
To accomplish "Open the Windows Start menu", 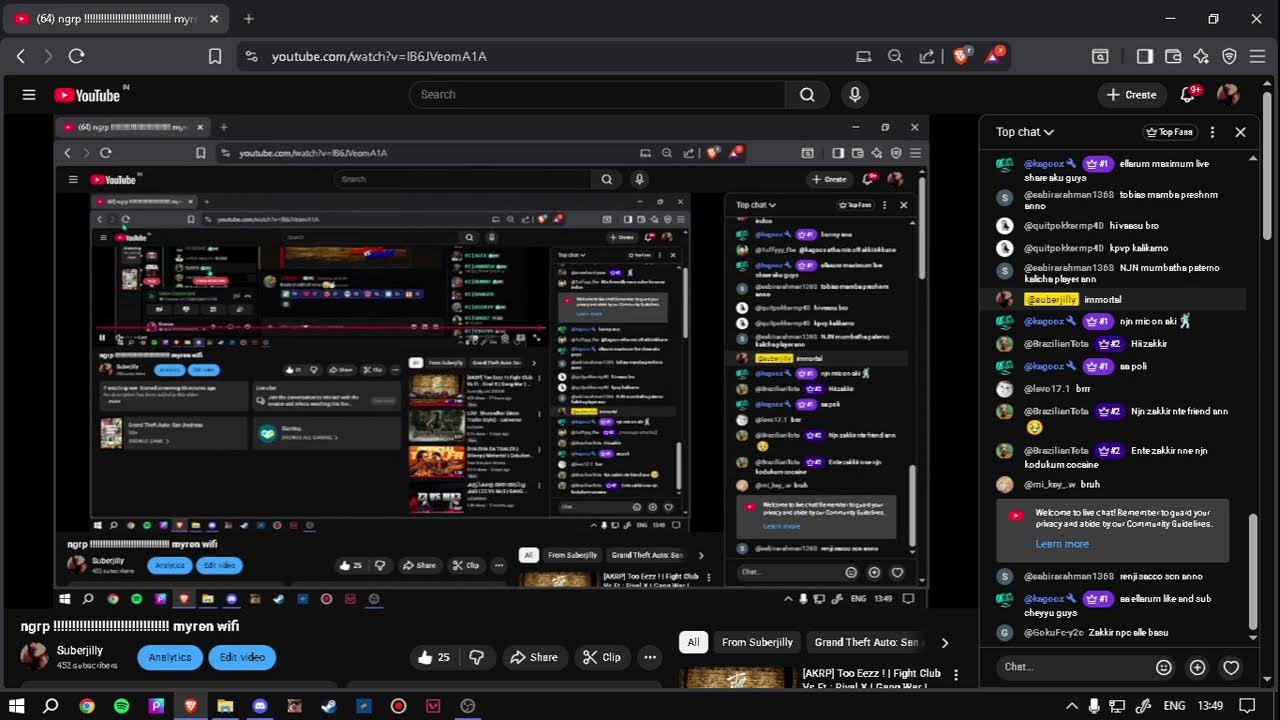I will [x=17, y=706].
